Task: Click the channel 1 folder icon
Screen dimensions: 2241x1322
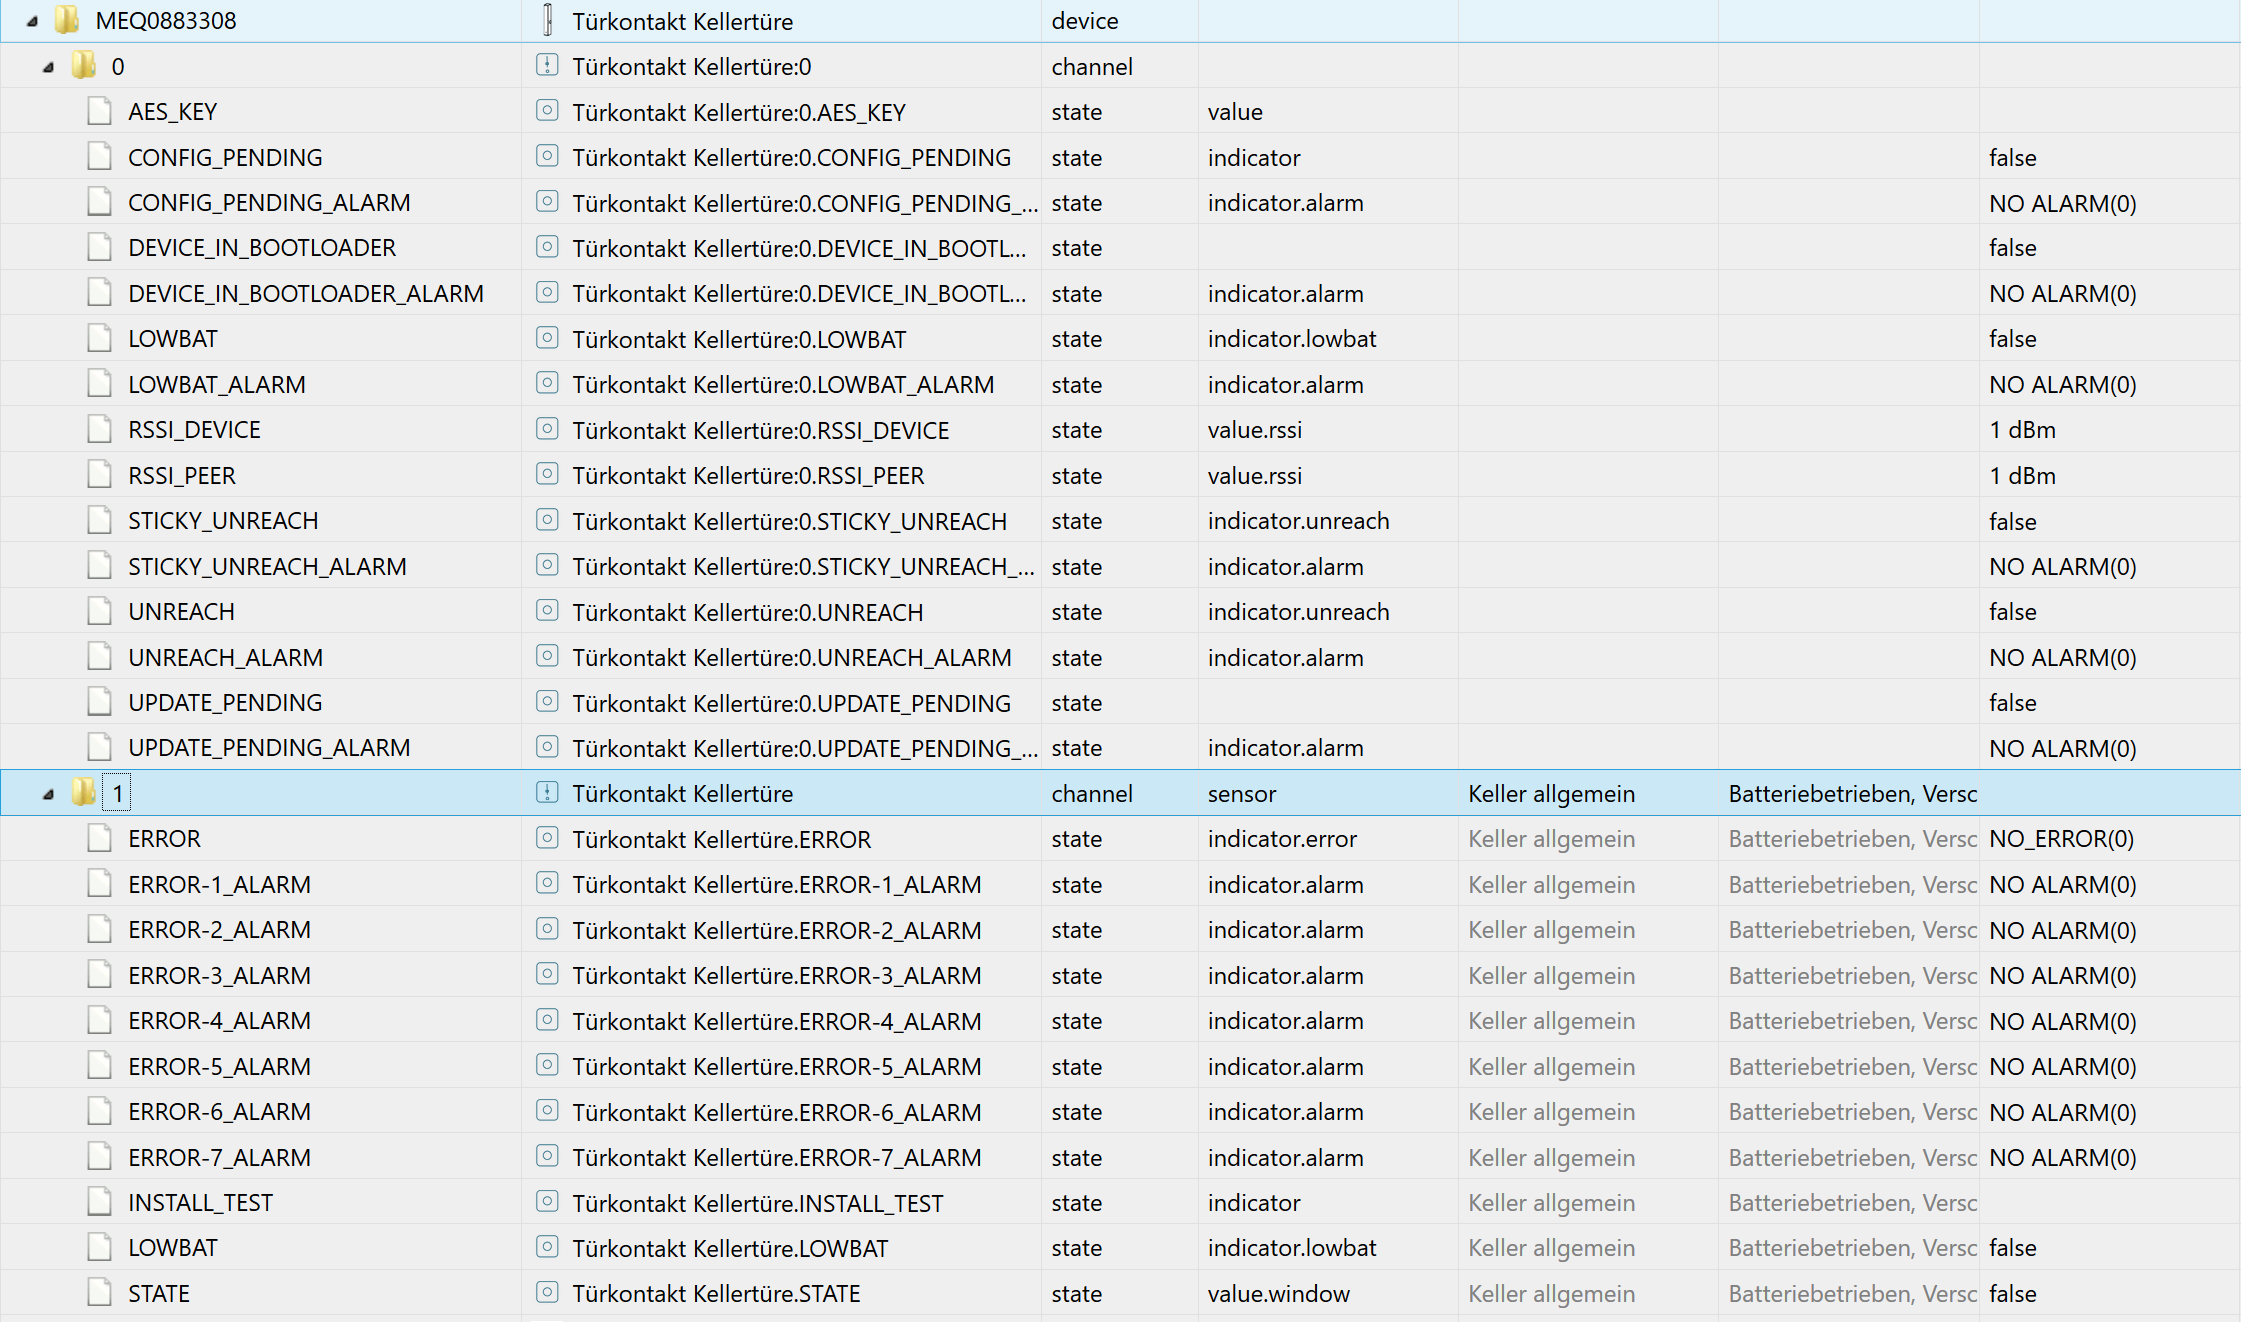Action: click(84, 793)
